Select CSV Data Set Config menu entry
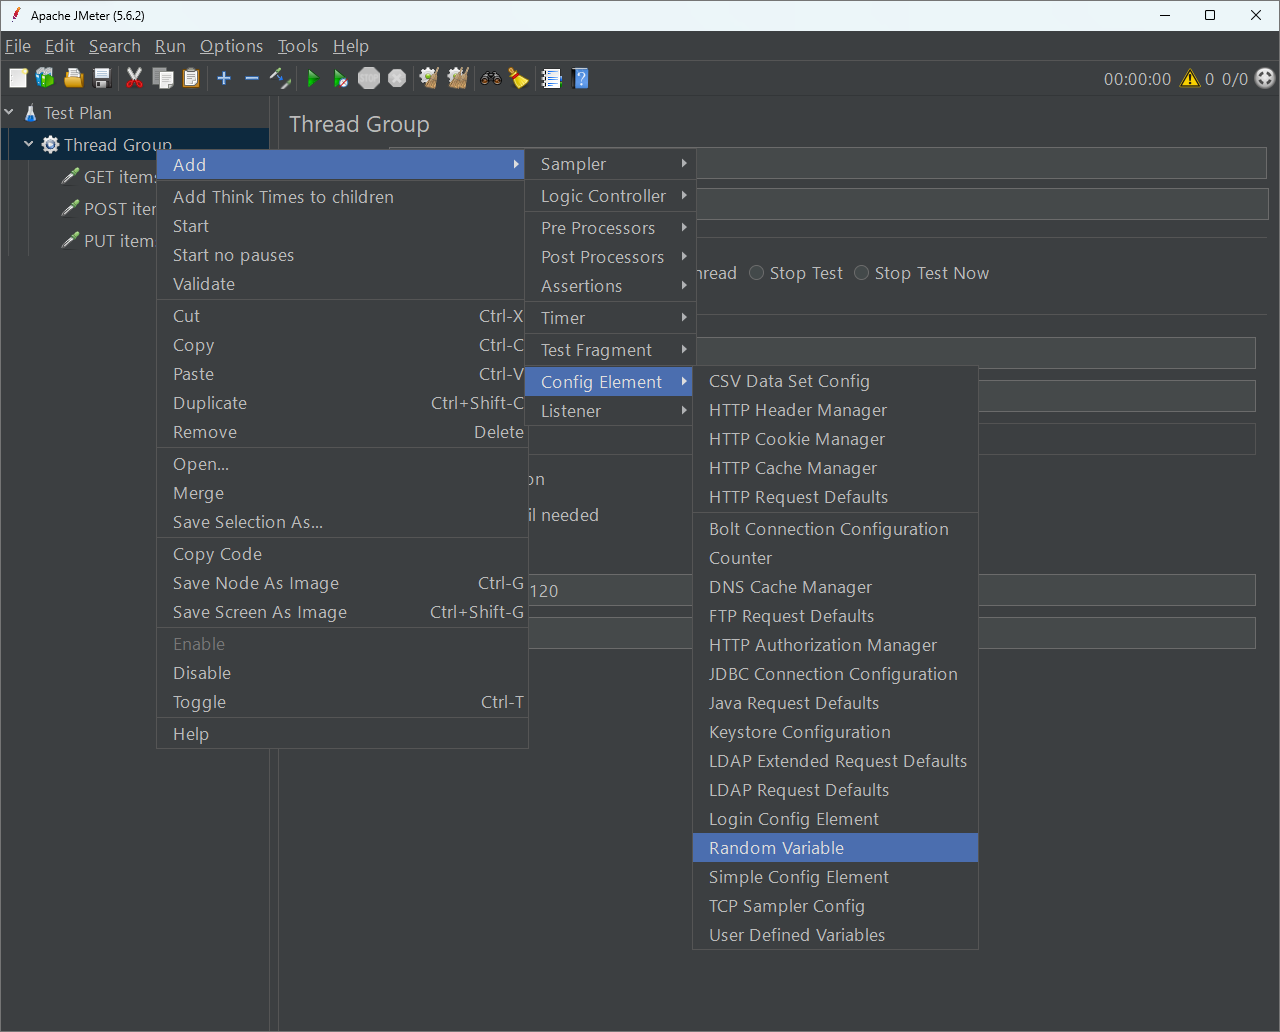The image size is (1280, 1032). [789, 381]
